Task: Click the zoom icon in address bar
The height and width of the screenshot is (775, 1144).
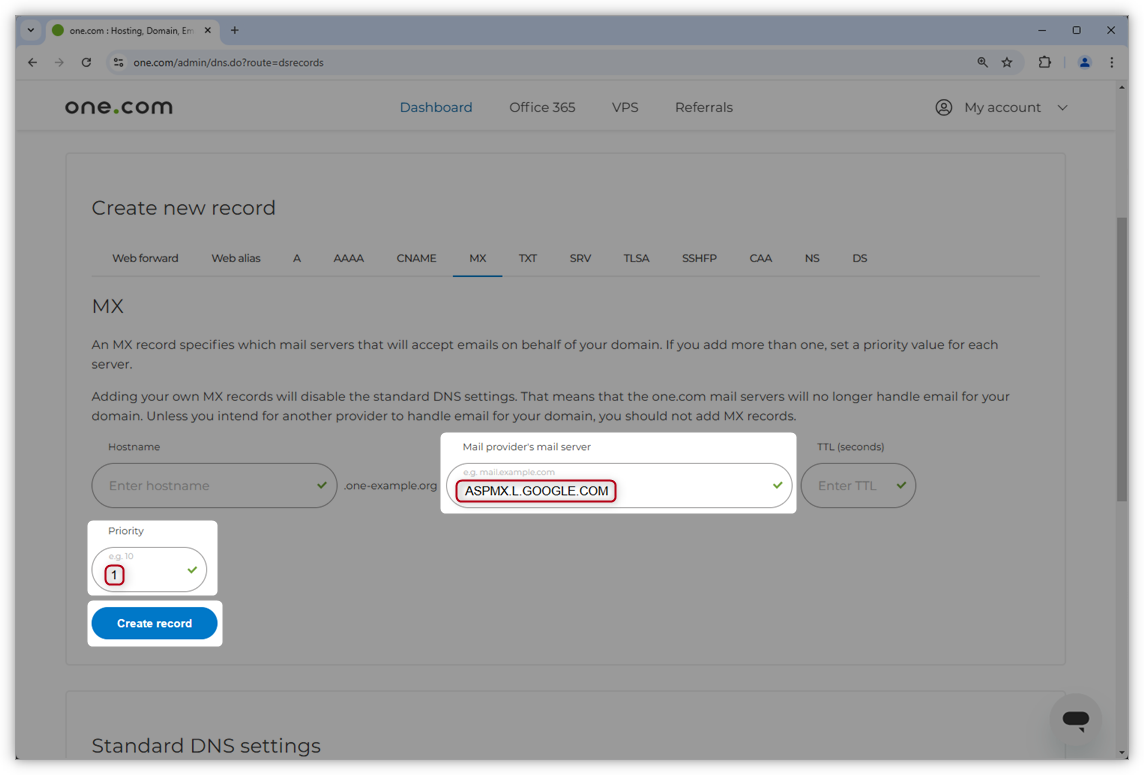Action: tap(981, 62)
